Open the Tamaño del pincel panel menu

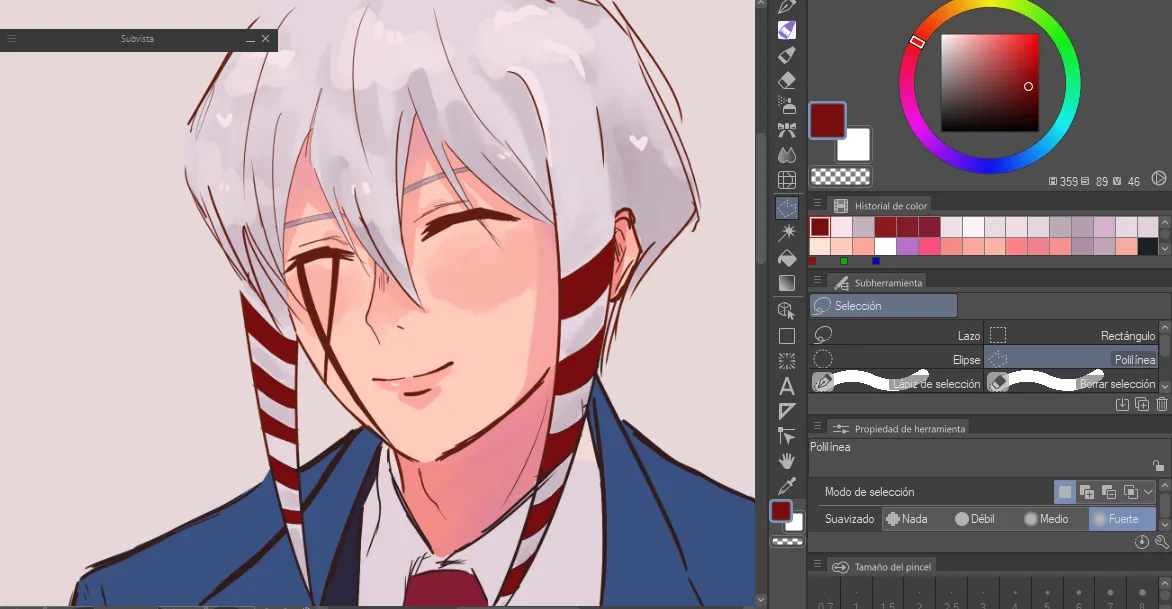click(x=817, y=564)
